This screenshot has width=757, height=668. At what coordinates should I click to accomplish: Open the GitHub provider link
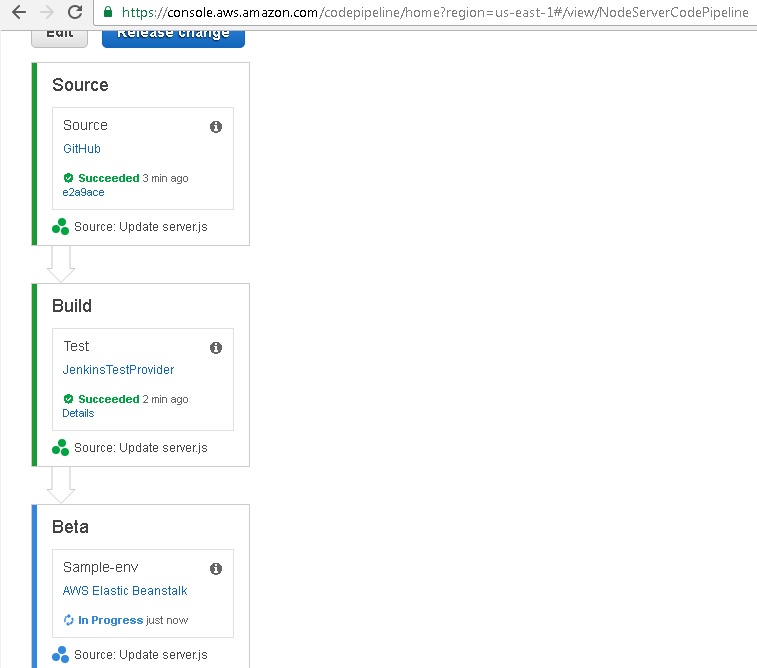[x=82, y=149]
